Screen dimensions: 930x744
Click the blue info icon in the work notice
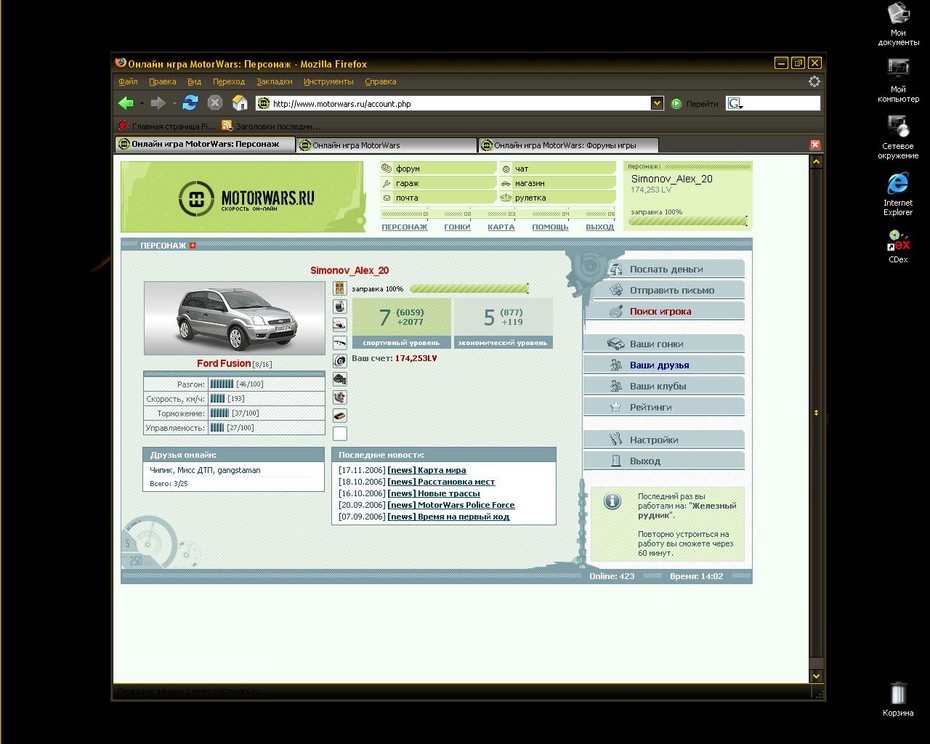[612, 501]
